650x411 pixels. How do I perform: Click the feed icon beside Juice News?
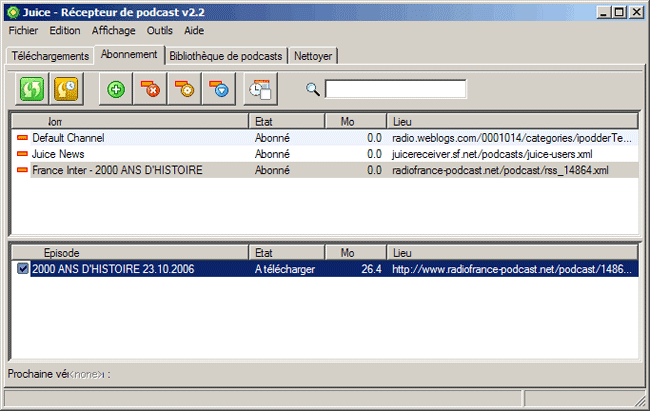coord(22,154)
